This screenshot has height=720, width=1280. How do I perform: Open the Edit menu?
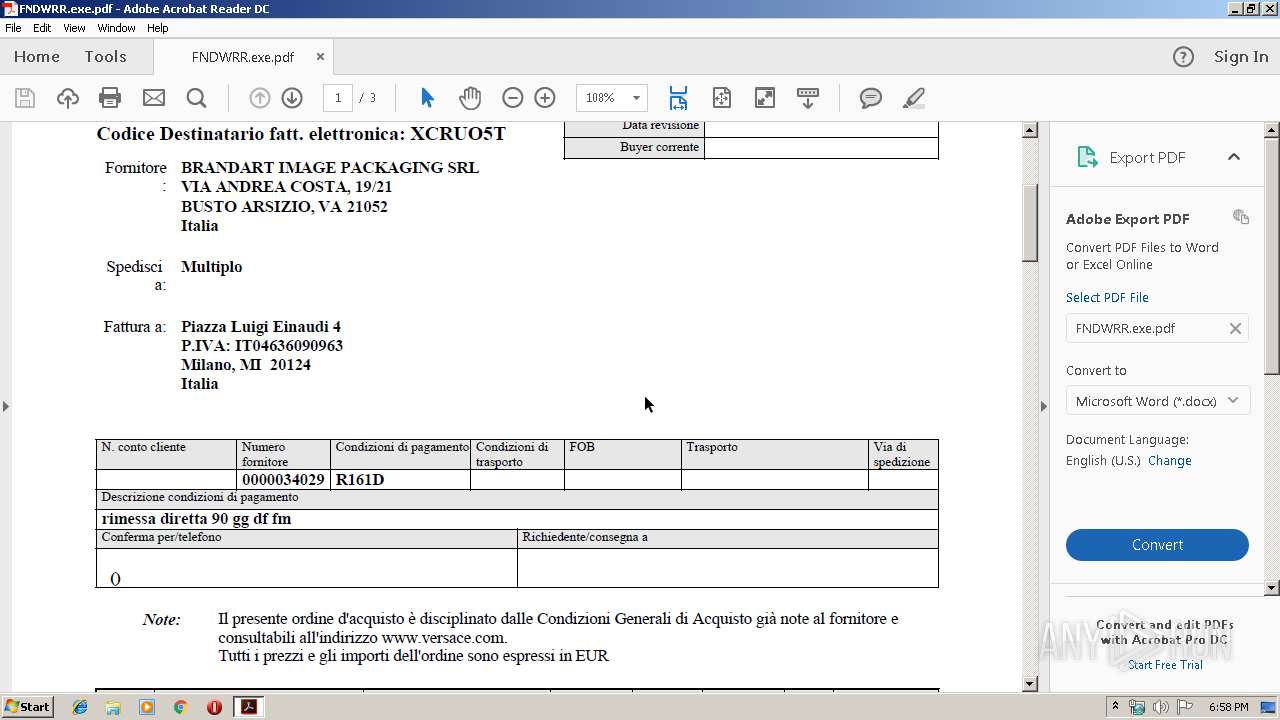pyautogui.click(x=42, y=28)
